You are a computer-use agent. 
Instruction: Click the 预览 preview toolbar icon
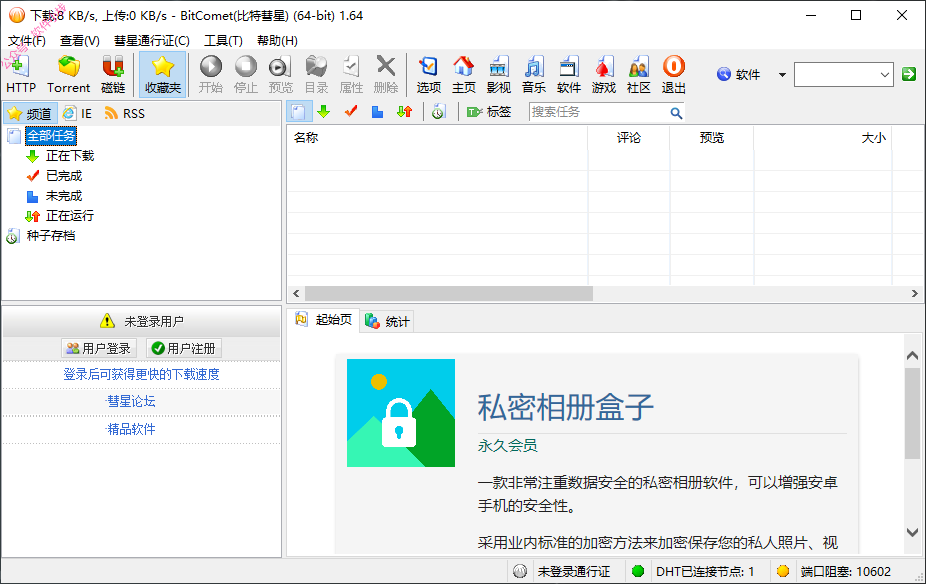281,74
